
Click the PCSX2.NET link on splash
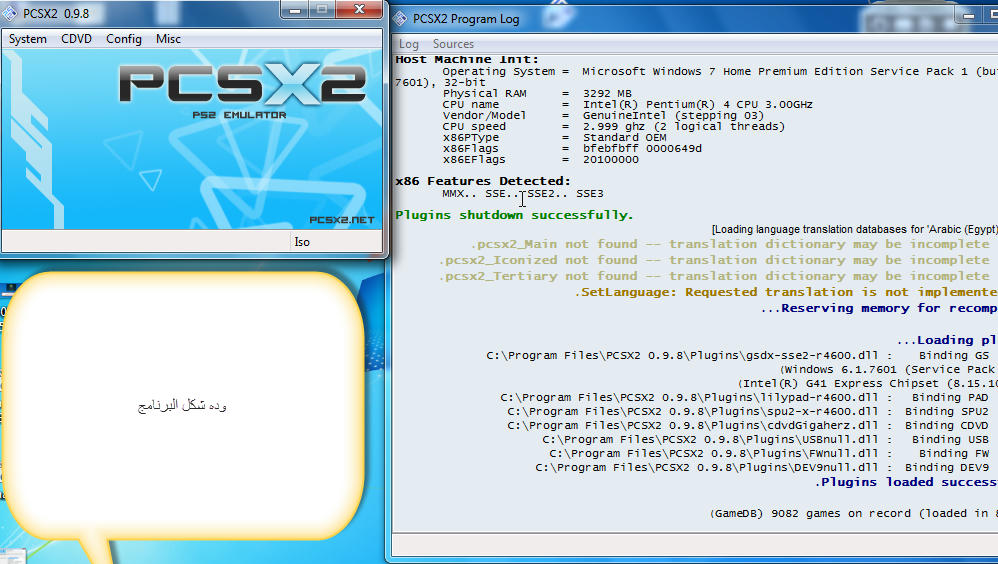[342, 220]
